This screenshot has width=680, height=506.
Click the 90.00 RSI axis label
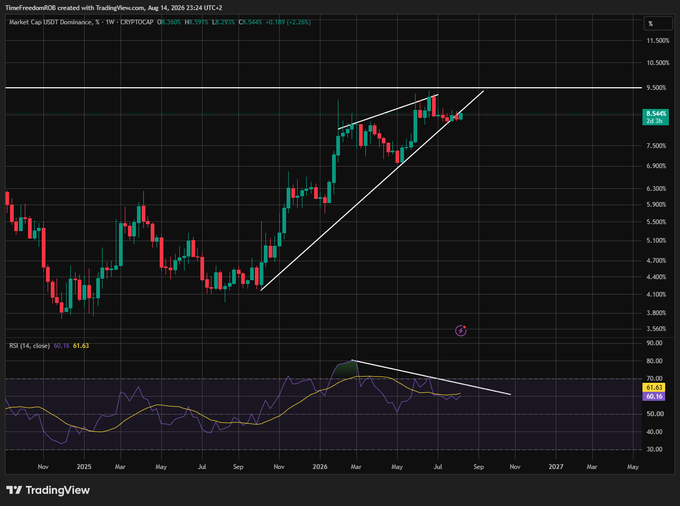click(654, 343)
